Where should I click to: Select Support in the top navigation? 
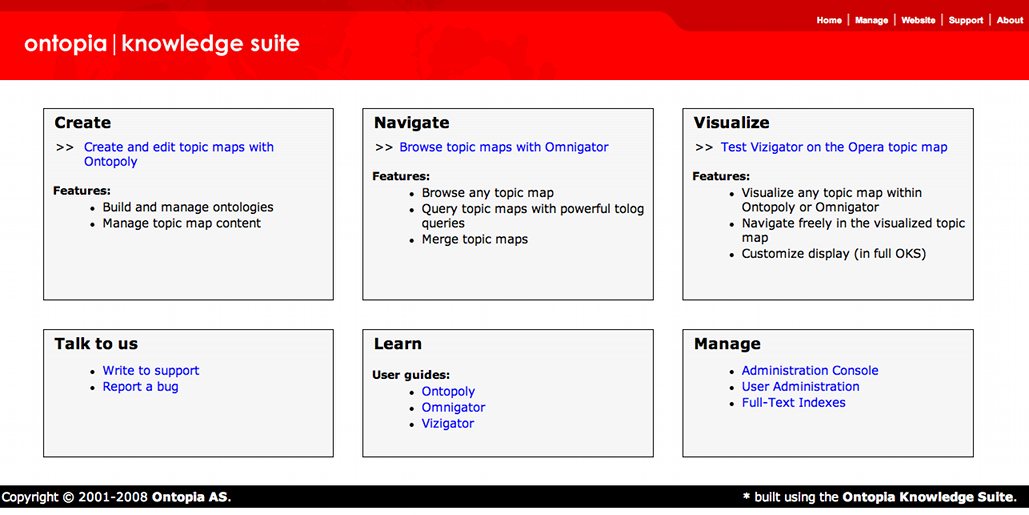[965, 20]
